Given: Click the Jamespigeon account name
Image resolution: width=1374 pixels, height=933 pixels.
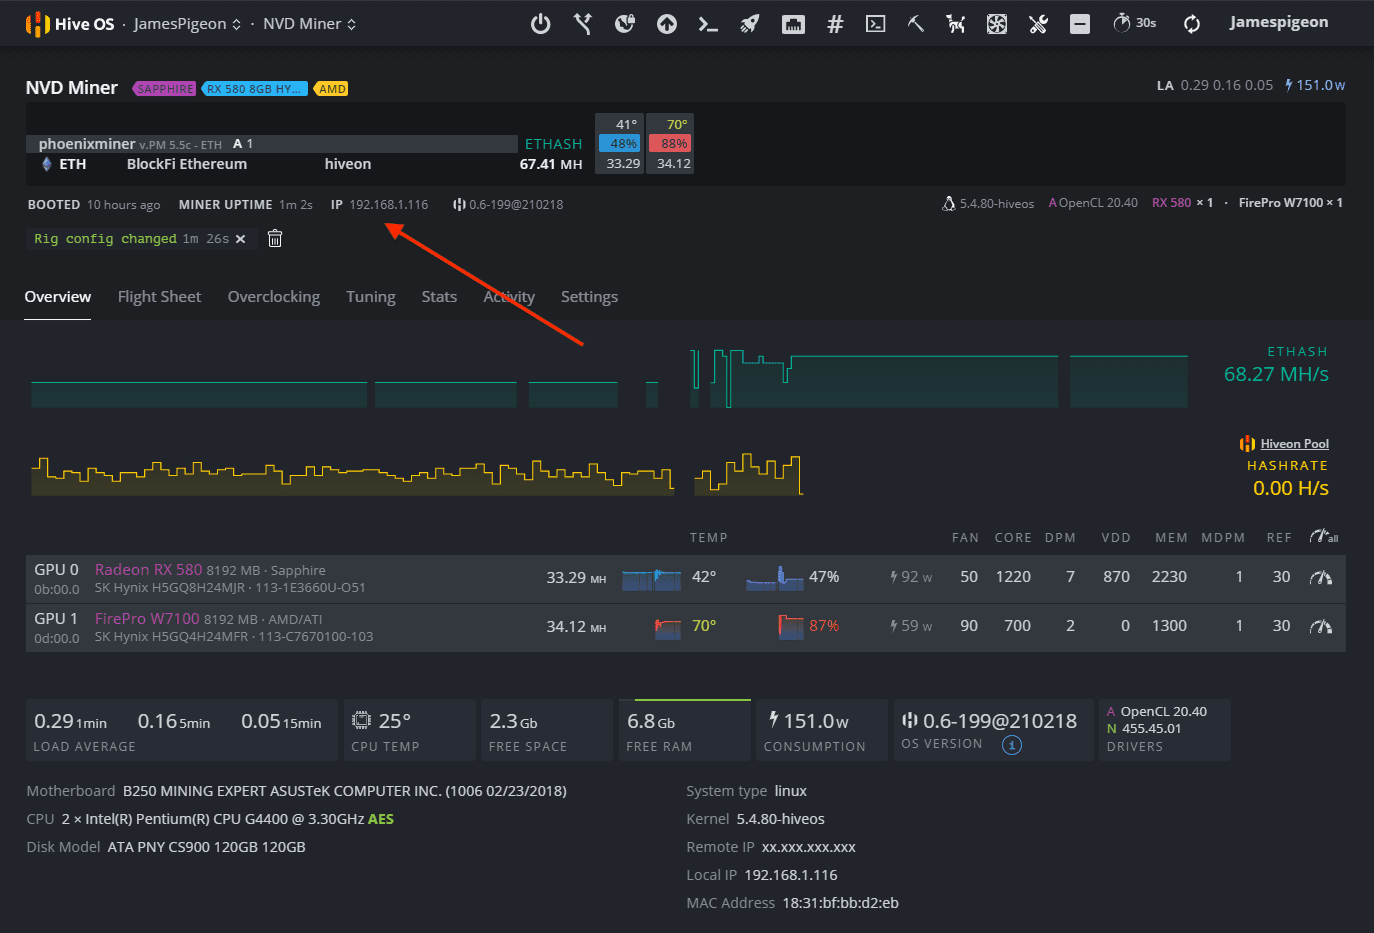Looking at the screenshot, I should (1279, 22).
